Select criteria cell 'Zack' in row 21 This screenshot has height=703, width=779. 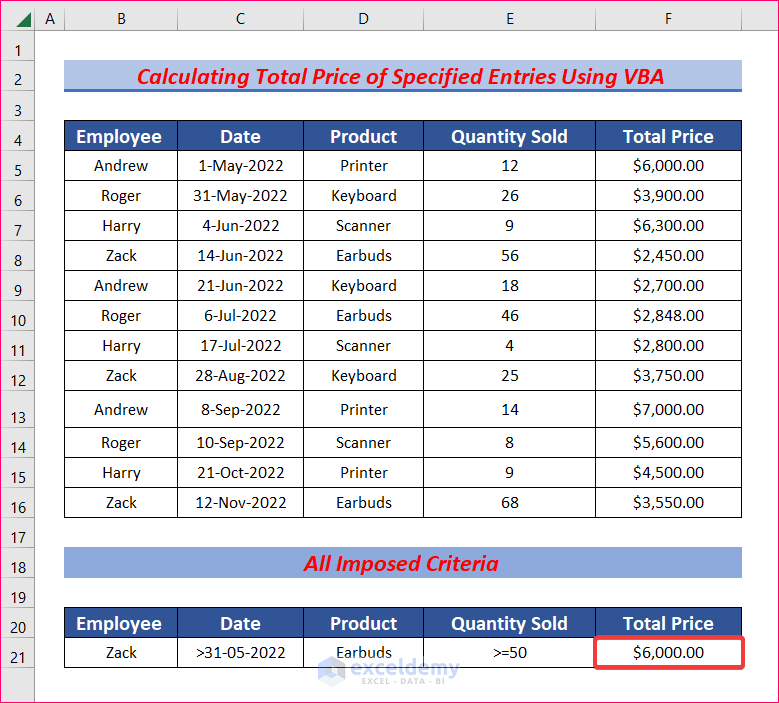121,652
